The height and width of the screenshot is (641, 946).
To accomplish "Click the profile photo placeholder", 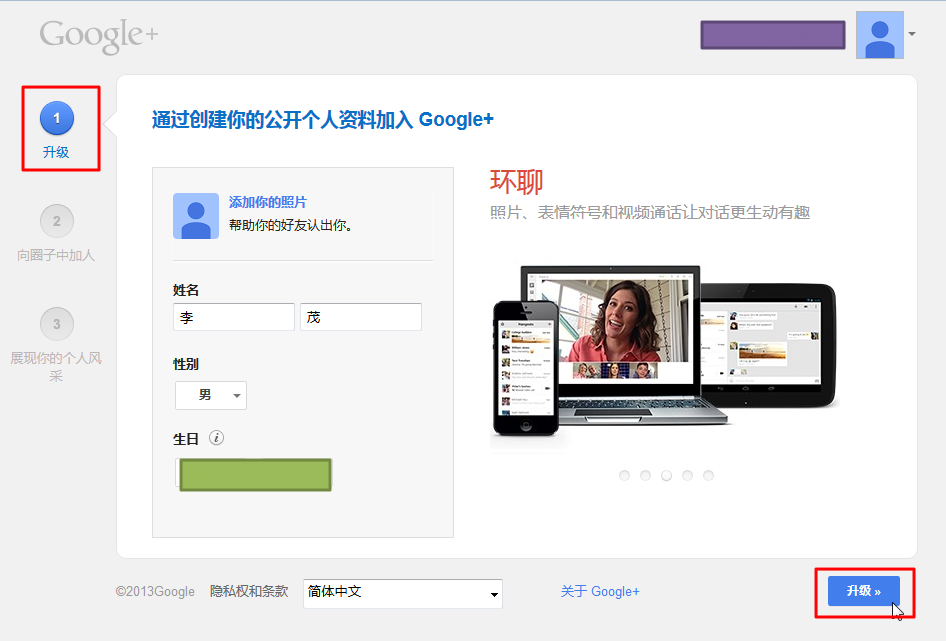I will 196,216.
